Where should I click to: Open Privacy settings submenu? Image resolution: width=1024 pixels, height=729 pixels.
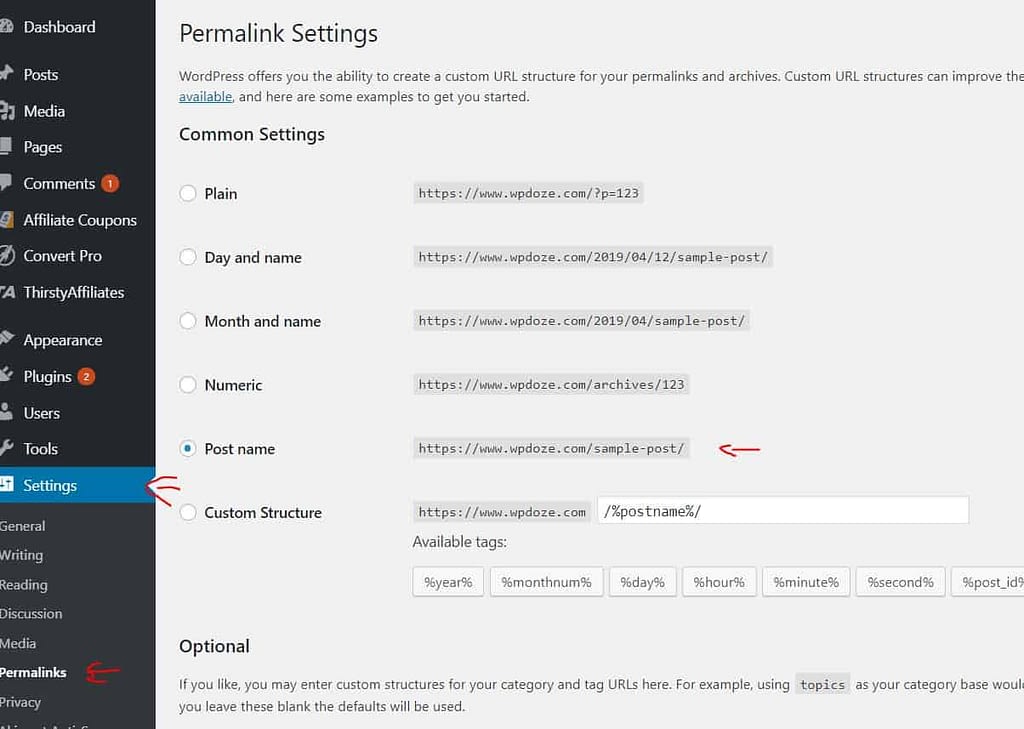tap(20, 702)
